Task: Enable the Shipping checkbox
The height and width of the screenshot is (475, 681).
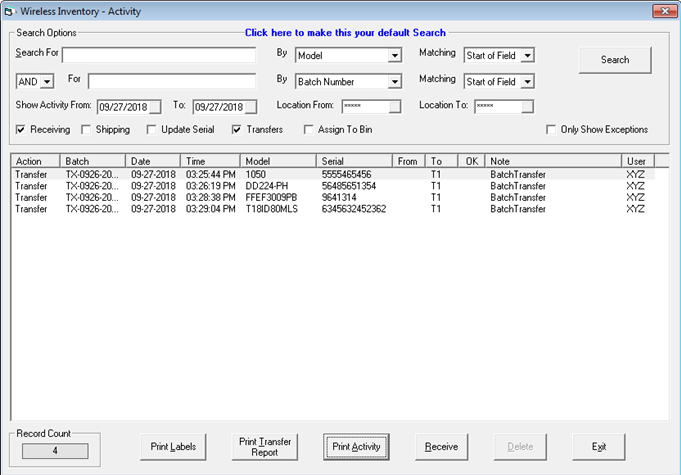Action: 86,130
